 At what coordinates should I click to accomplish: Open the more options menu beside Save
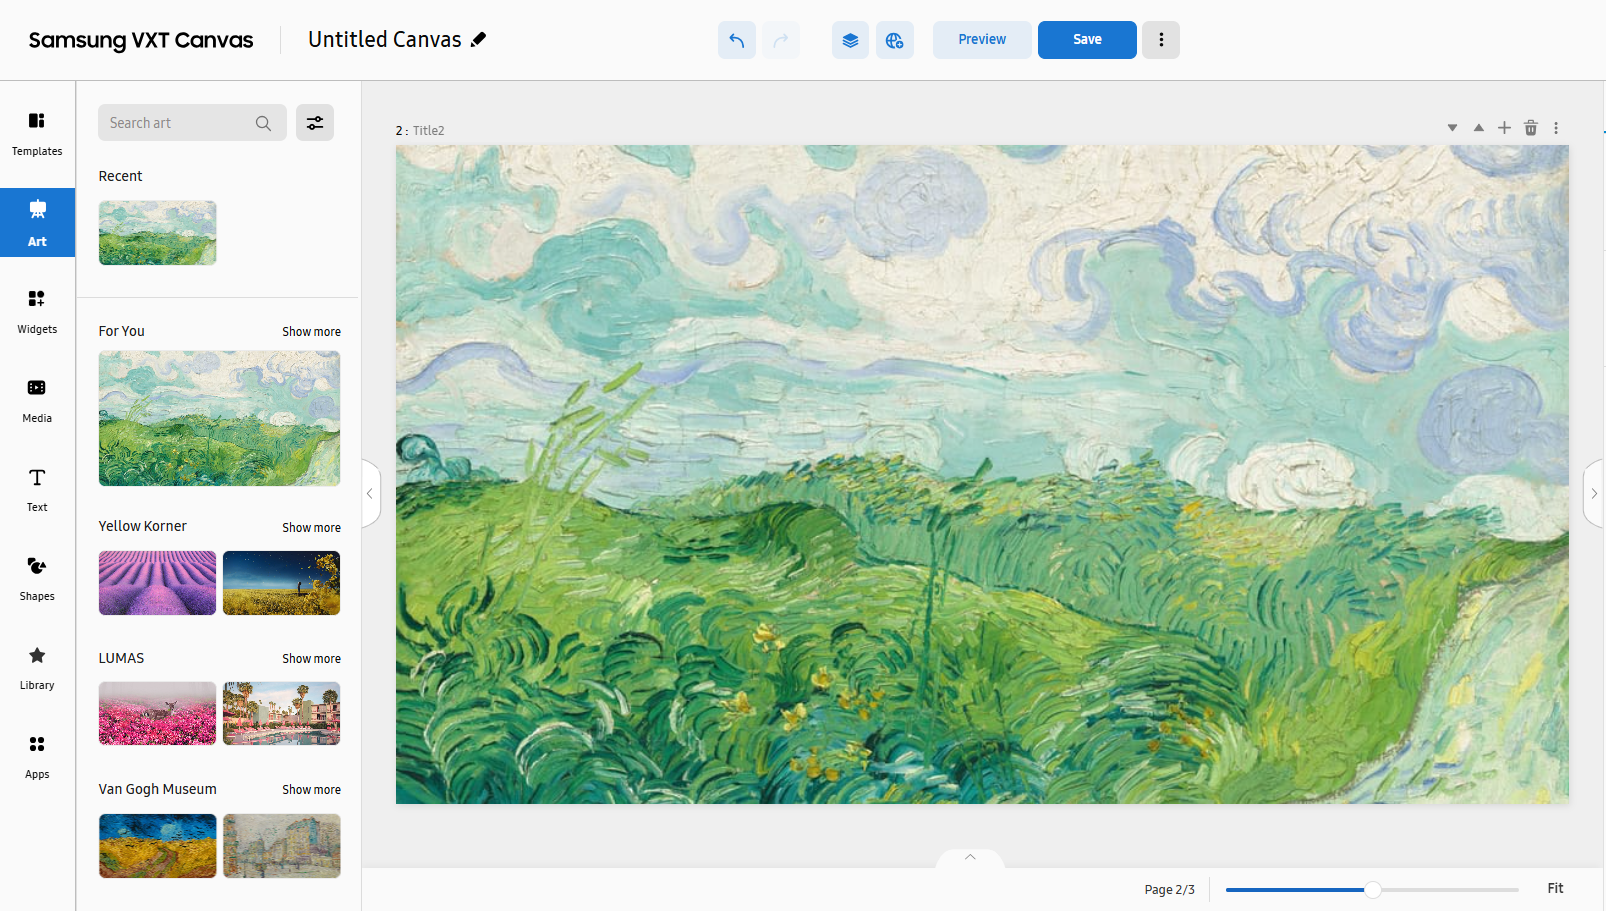1161,40
